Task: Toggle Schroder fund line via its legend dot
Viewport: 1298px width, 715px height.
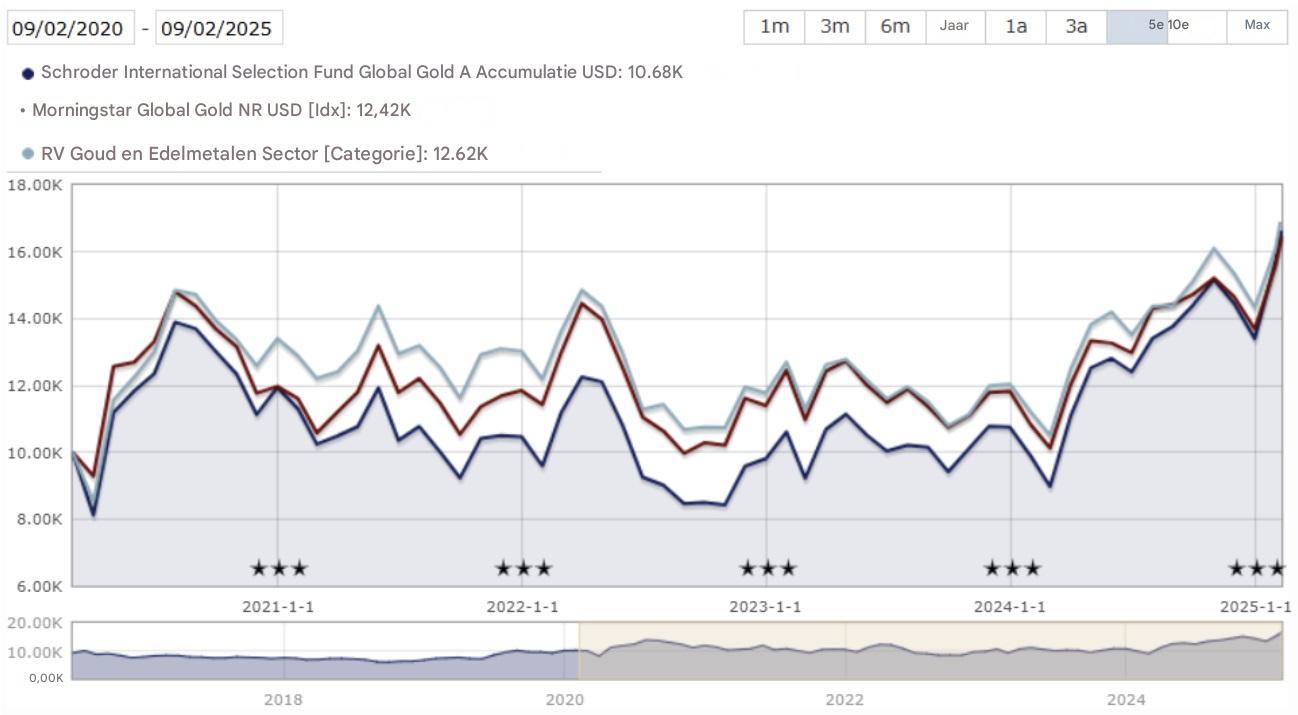Action: tap(28, 71)
